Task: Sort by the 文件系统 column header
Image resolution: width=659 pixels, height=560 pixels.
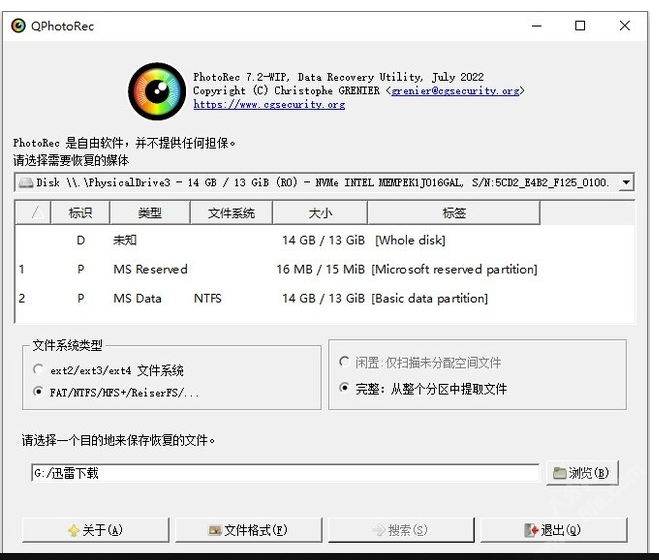Action: tap(232, 213)
